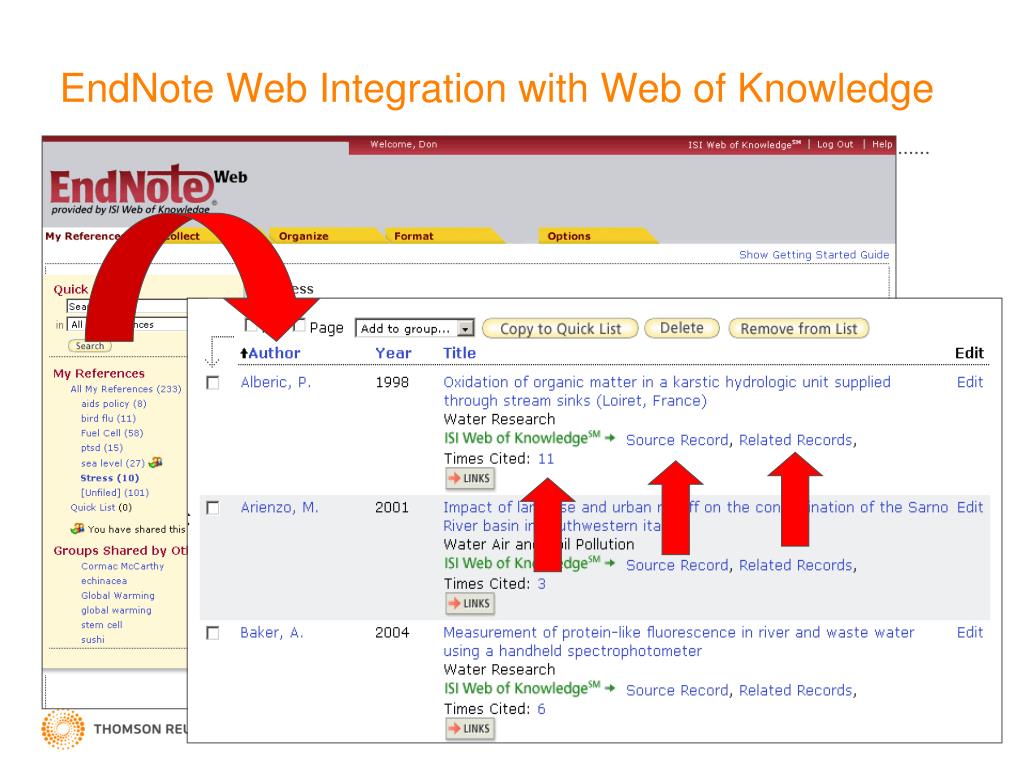Open Show Getting Started Guide
This screenshot has width=1024, height=768.
click(814, 255)
